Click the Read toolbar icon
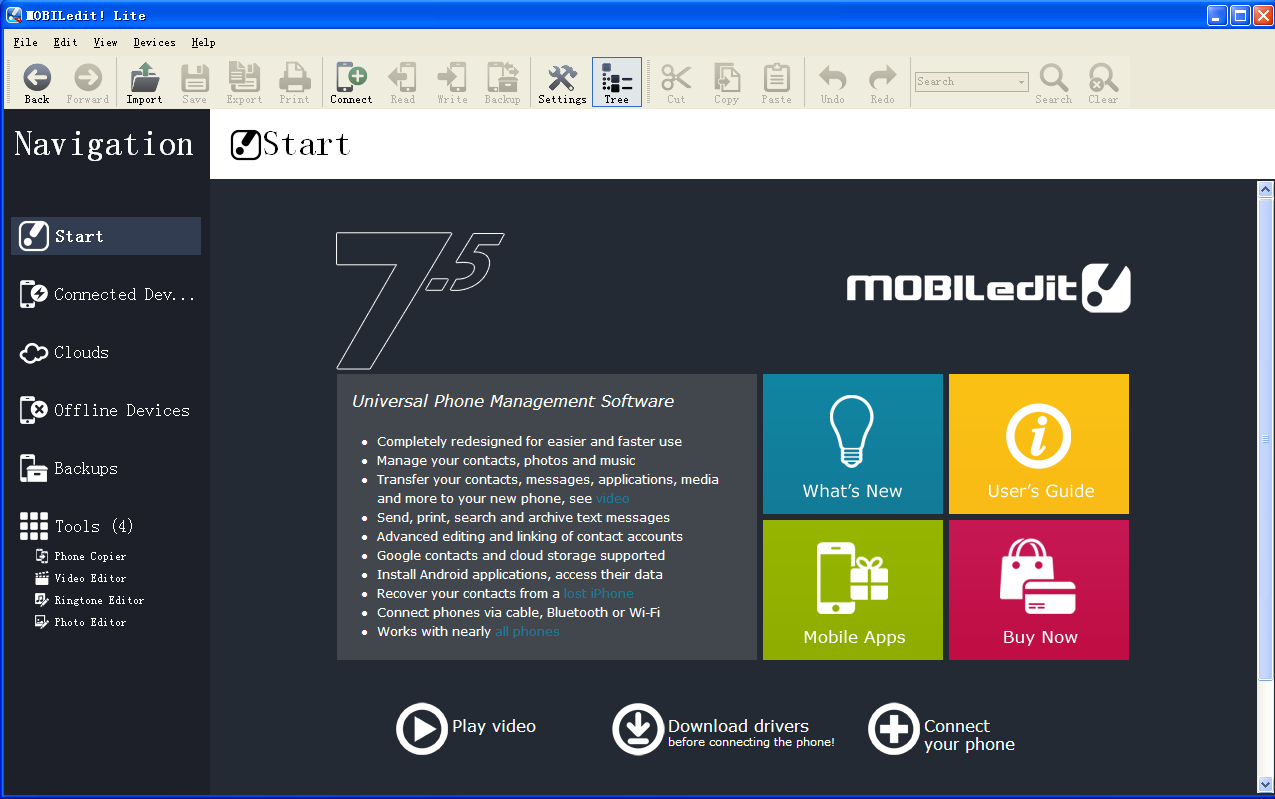1275x799 pixels. click(403, 83)
